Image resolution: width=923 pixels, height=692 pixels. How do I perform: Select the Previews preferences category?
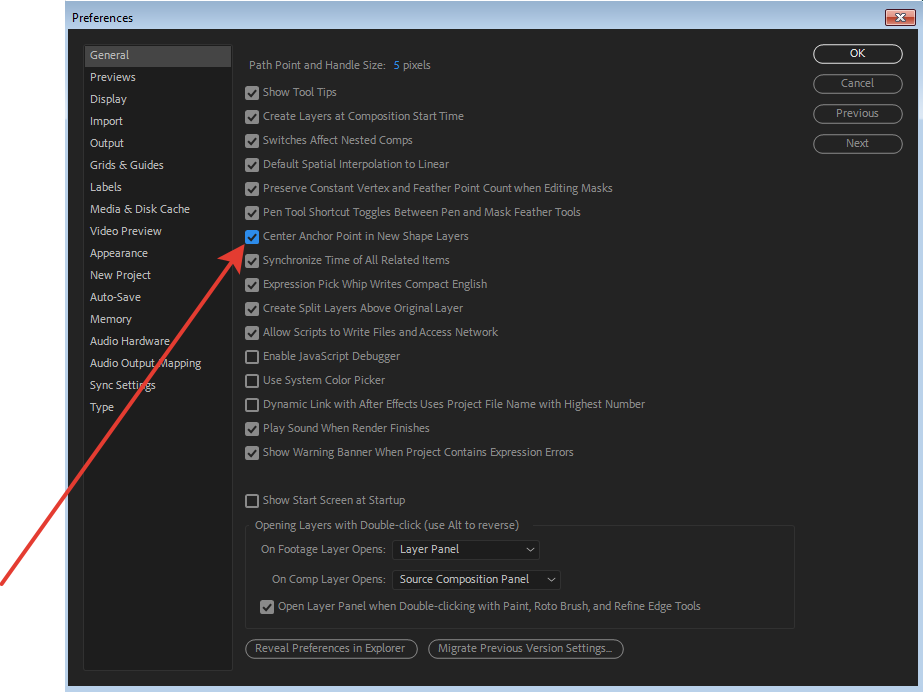click(112, 76)
